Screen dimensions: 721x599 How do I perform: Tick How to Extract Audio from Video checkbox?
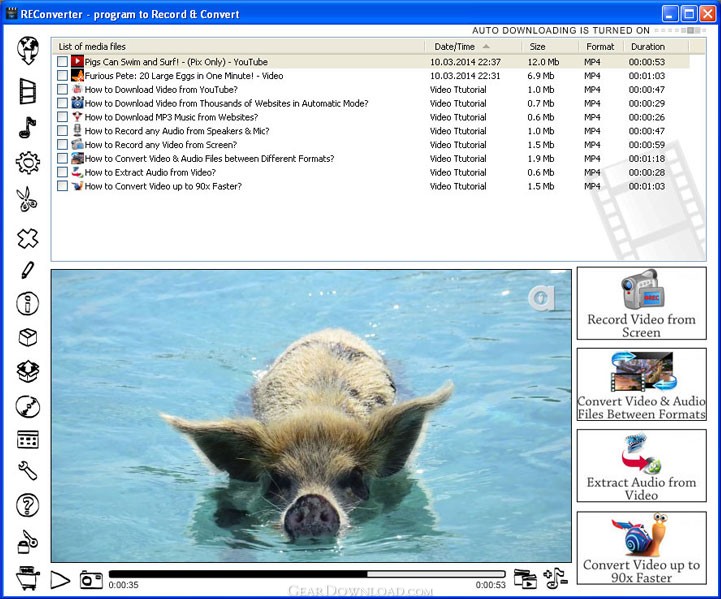point(63,172)
